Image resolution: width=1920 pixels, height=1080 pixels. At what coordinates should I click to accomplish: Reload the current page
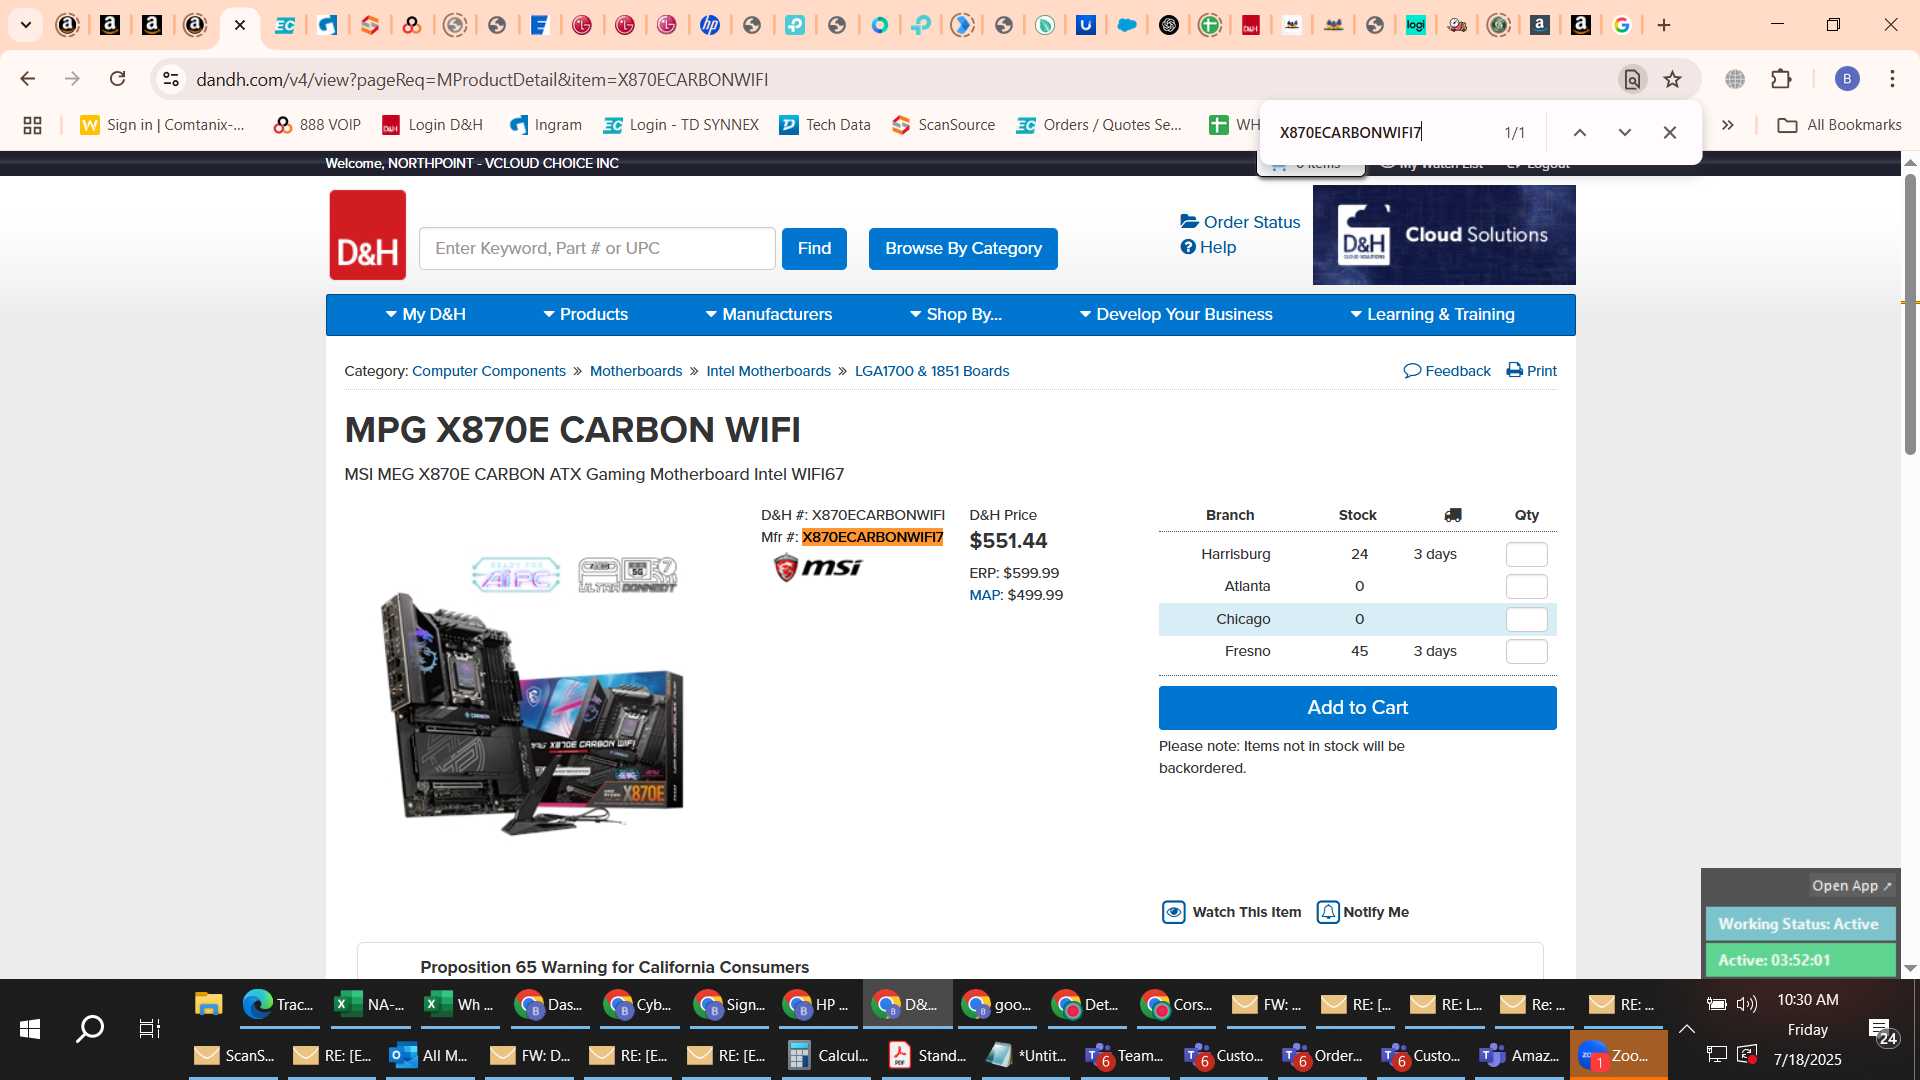118,79
